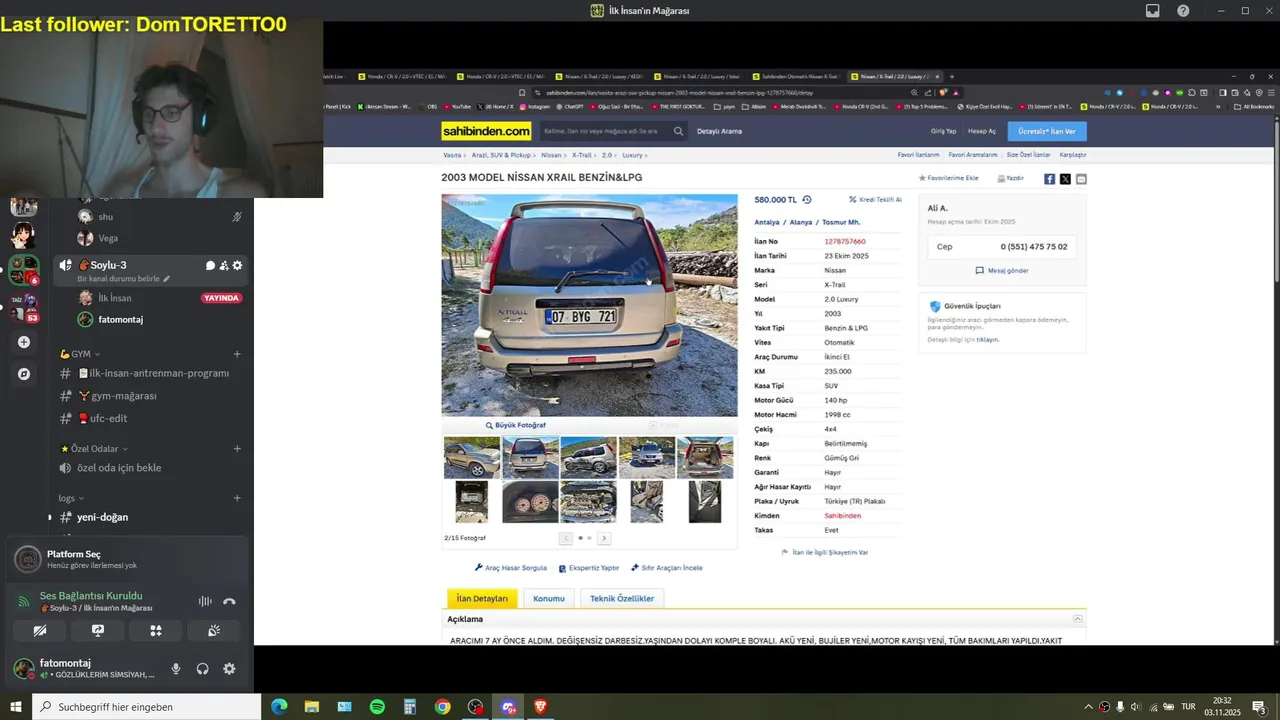The height and width of the screenshot is (720, 1280).
Task: Open Discord activities launcher
Action: [x=156, y=631]
